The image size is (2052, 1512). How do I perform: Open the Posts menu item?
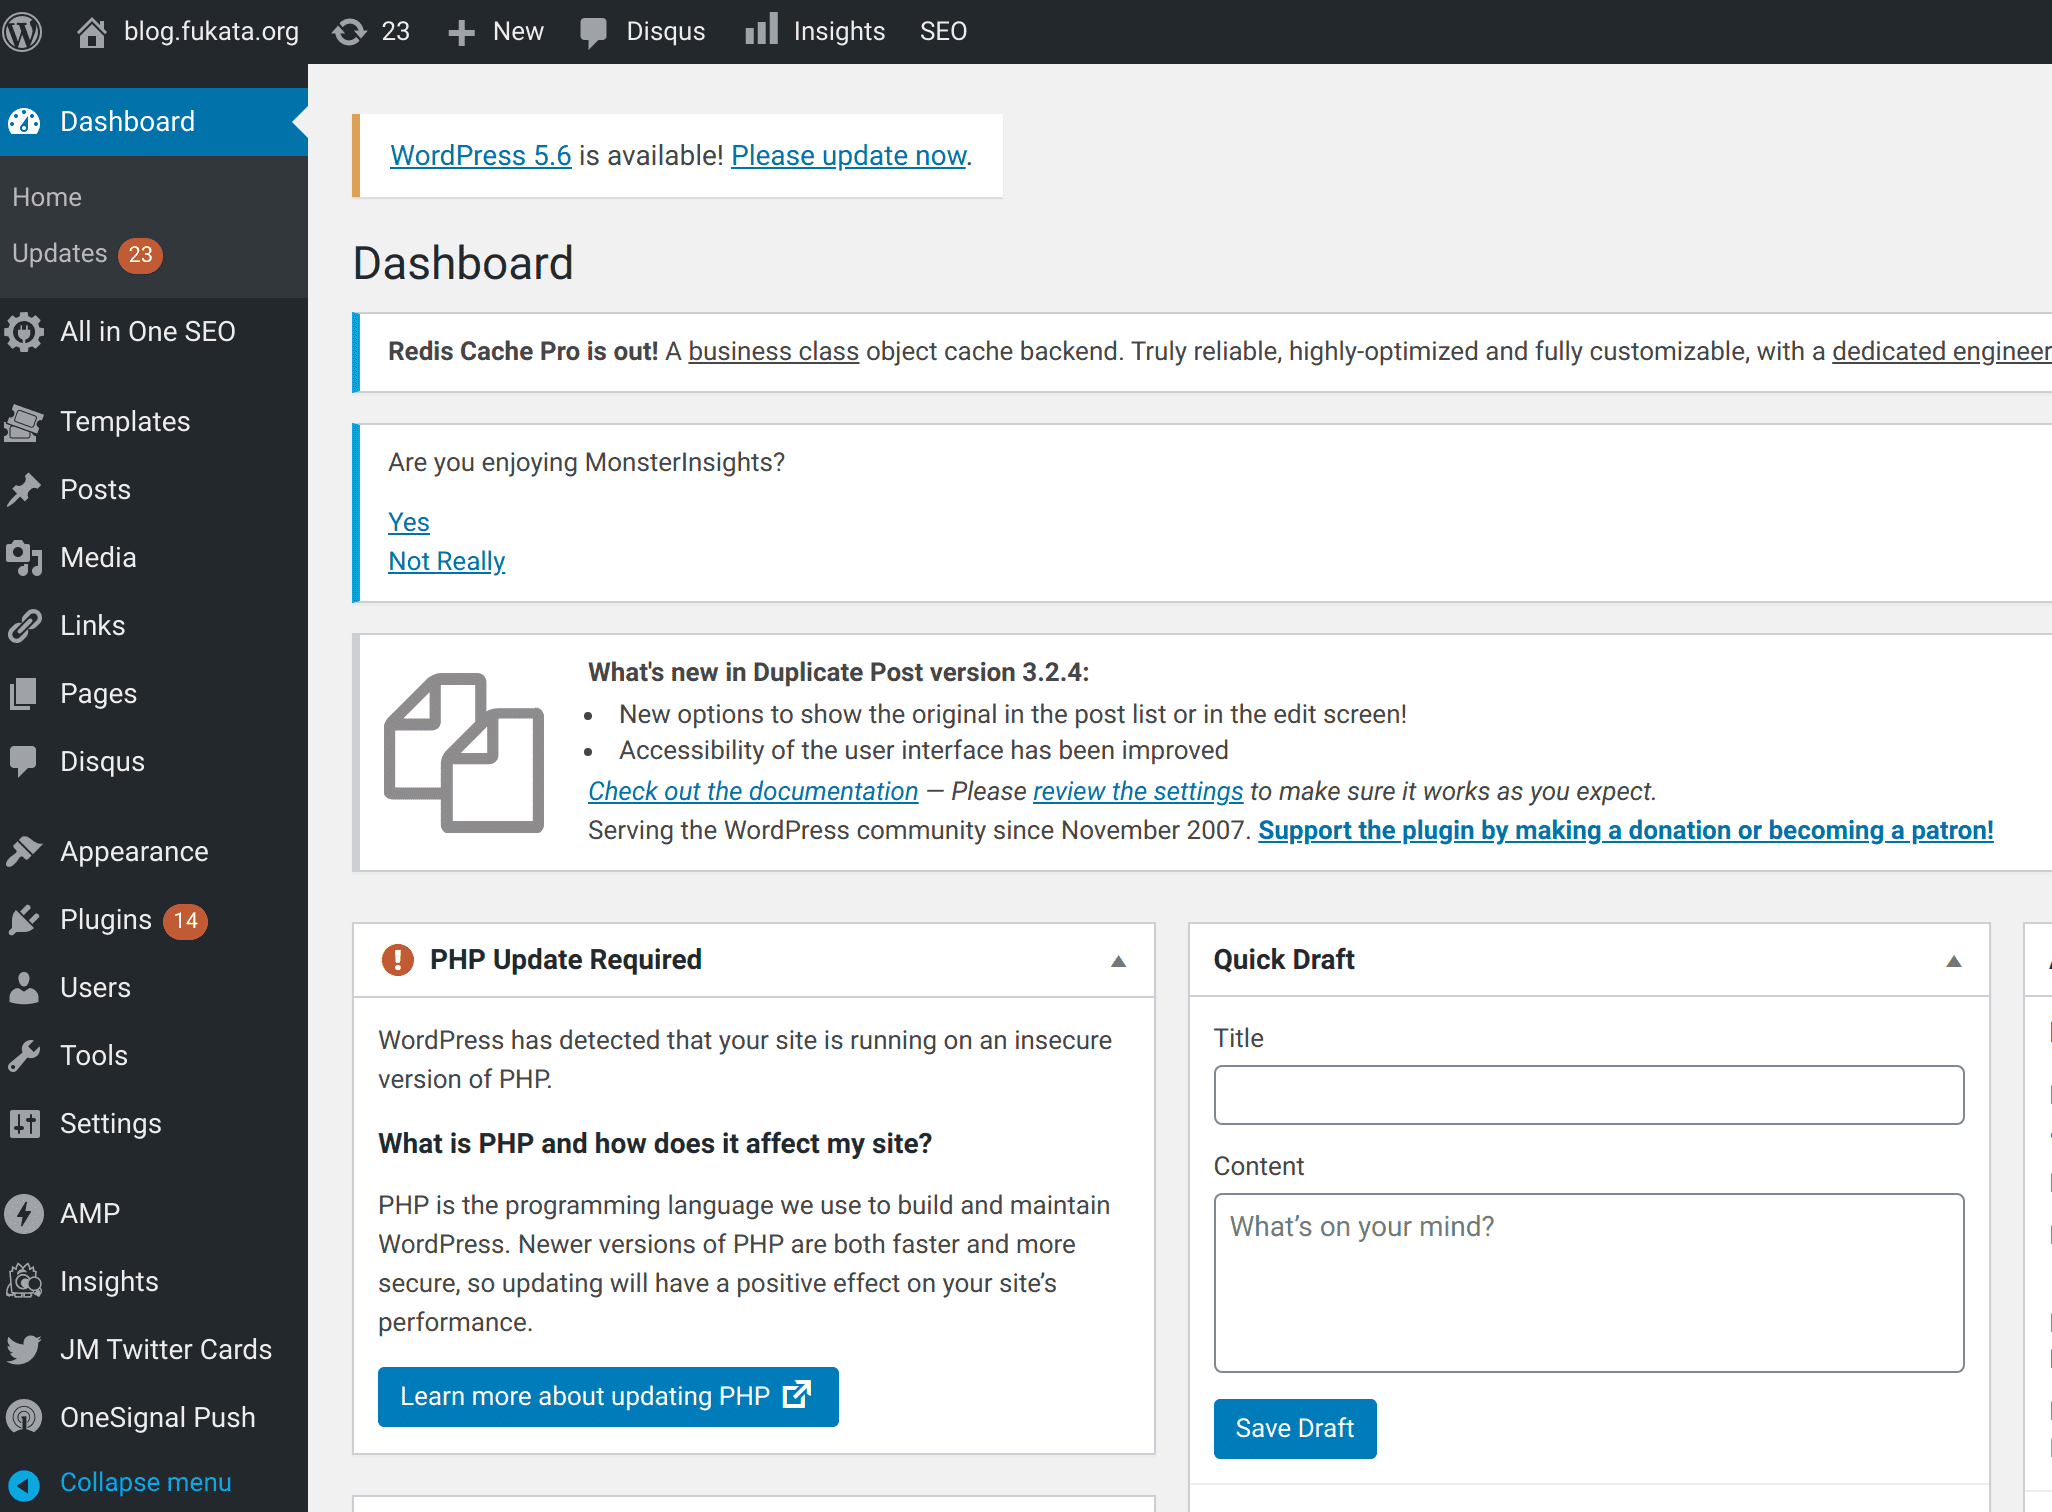coord(95,490)
